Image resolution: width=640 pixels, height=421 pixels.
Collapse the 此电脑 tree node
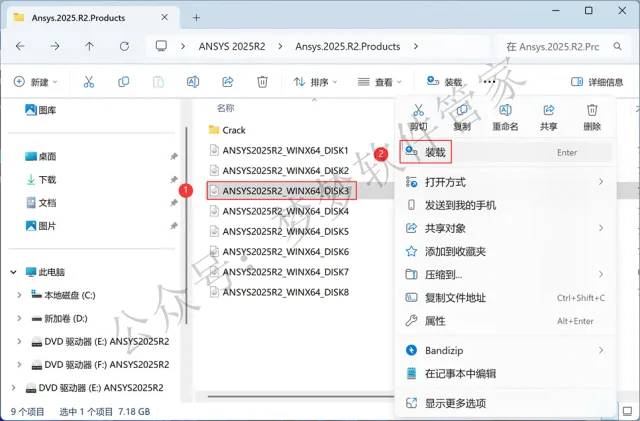pyautogui.click(x=13, y=272)
